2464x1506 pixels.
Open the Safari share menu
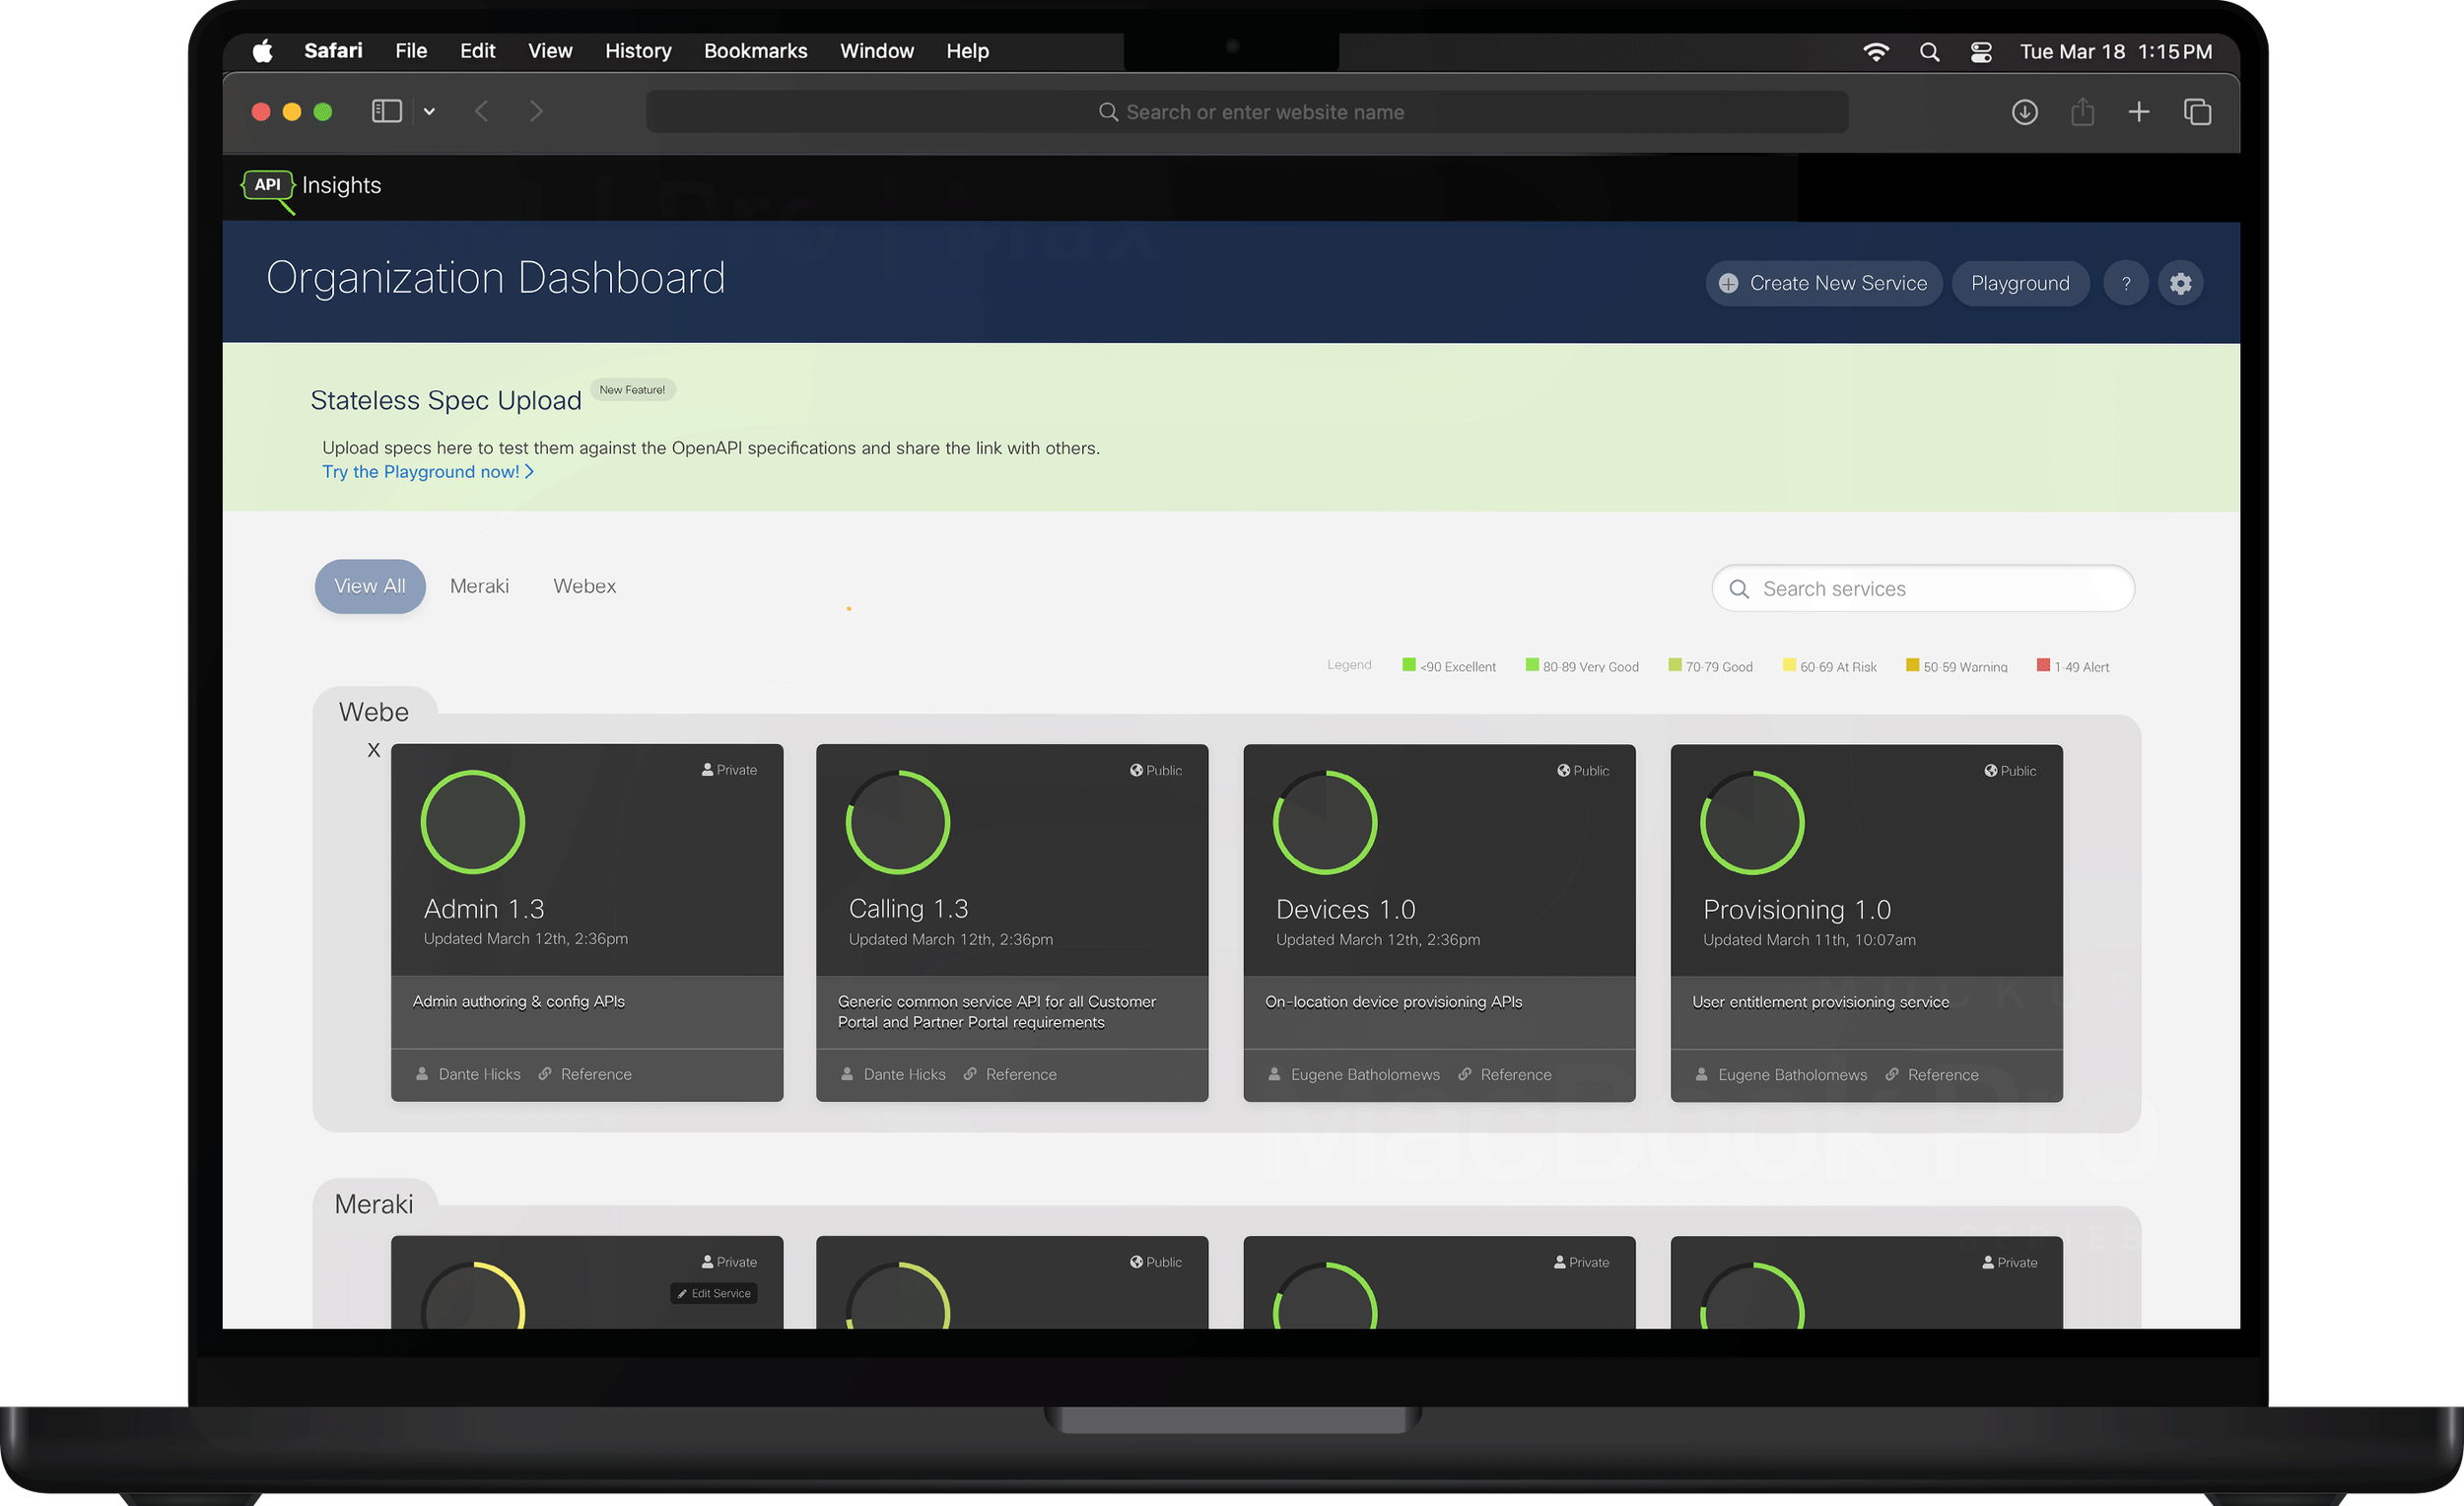click(2083, 111)
